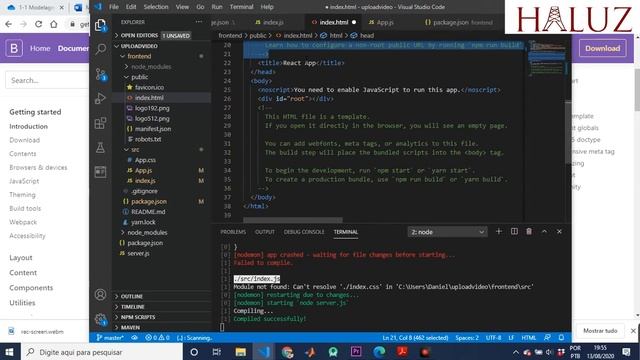Click Windows taskbar search box
Image resolution: width=640 pixels, height=360 pixels.
101,352
